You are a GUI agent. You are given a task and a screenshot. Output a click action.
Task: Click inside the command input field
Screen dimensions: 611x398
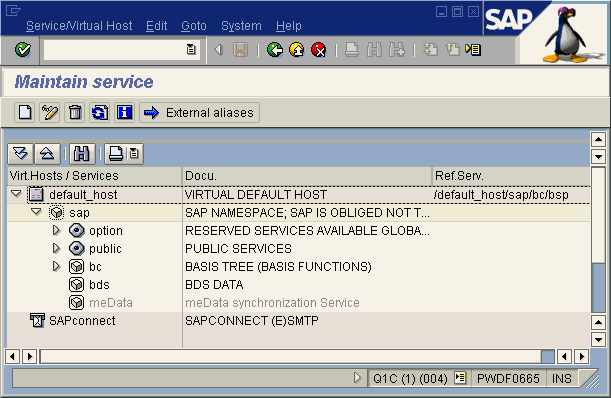coord(115,50)
